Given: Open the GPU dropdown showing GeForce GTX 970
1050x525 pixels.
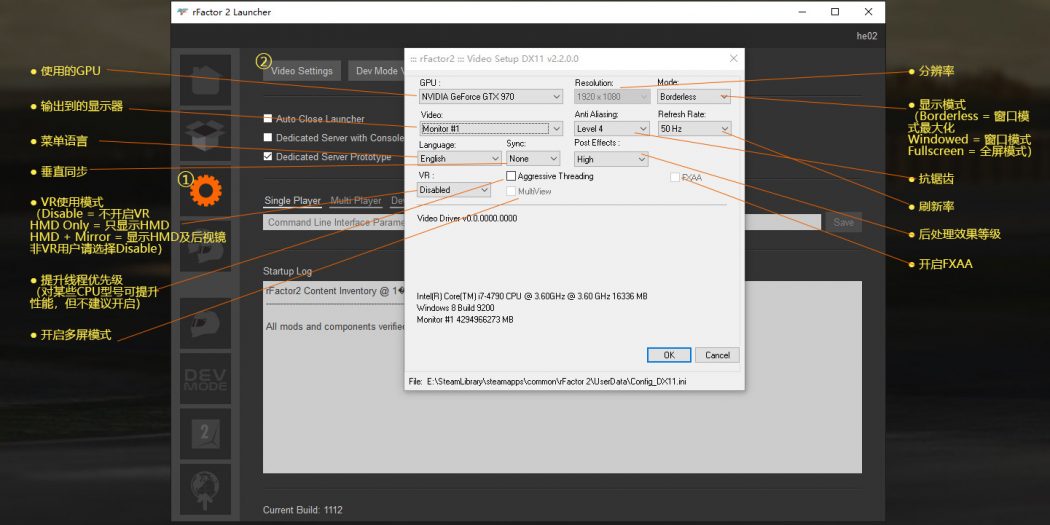Looking at the screenshot, I should (491, 96).
